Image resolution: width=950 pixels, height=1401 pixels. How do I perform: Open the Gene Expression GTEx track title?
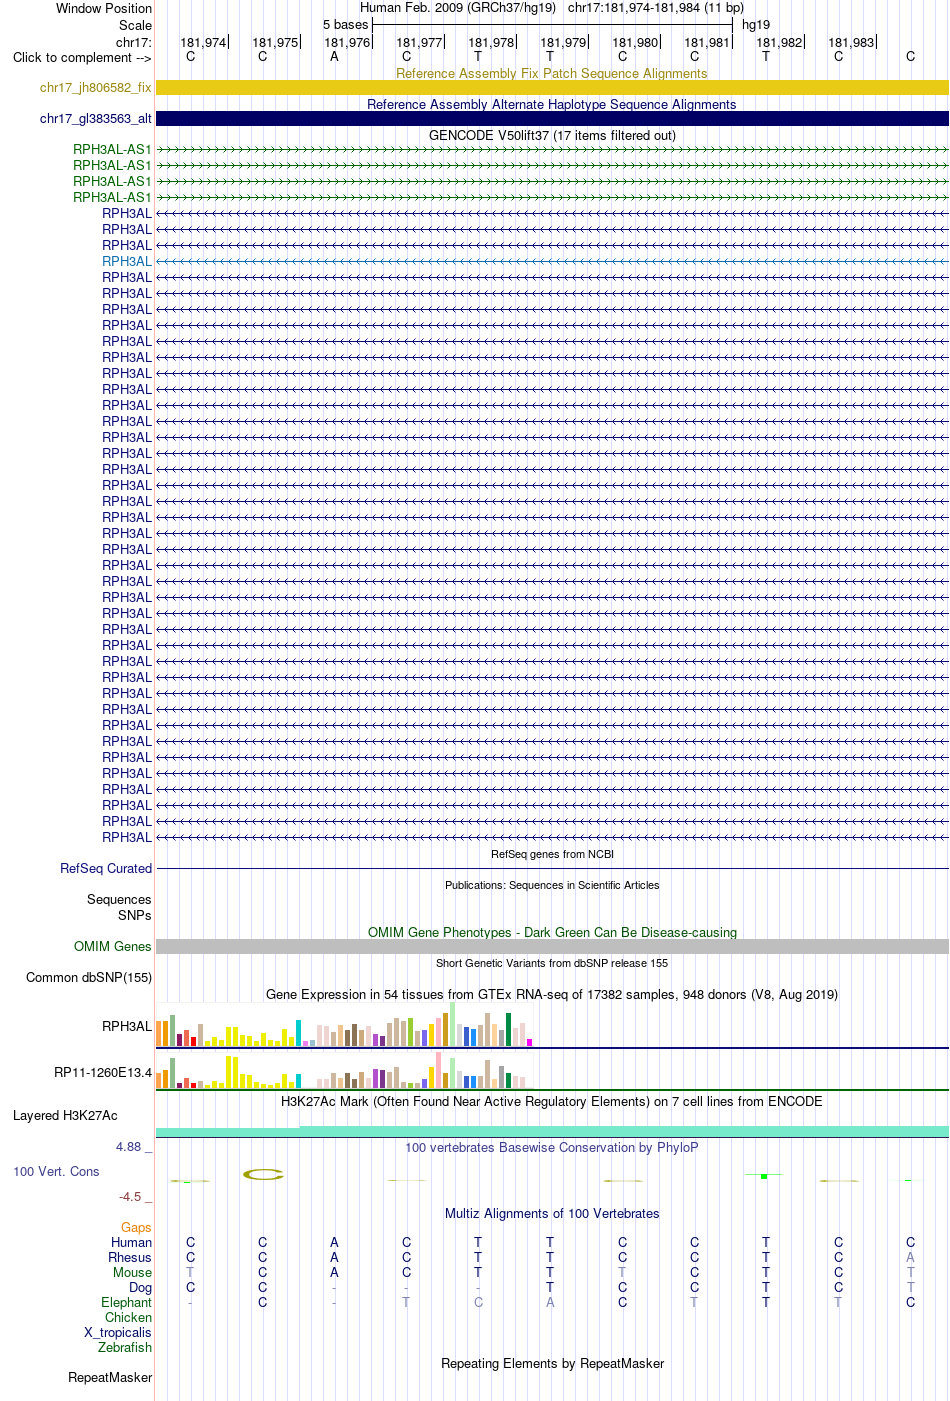pyautogui.click(x=552, y=995)
